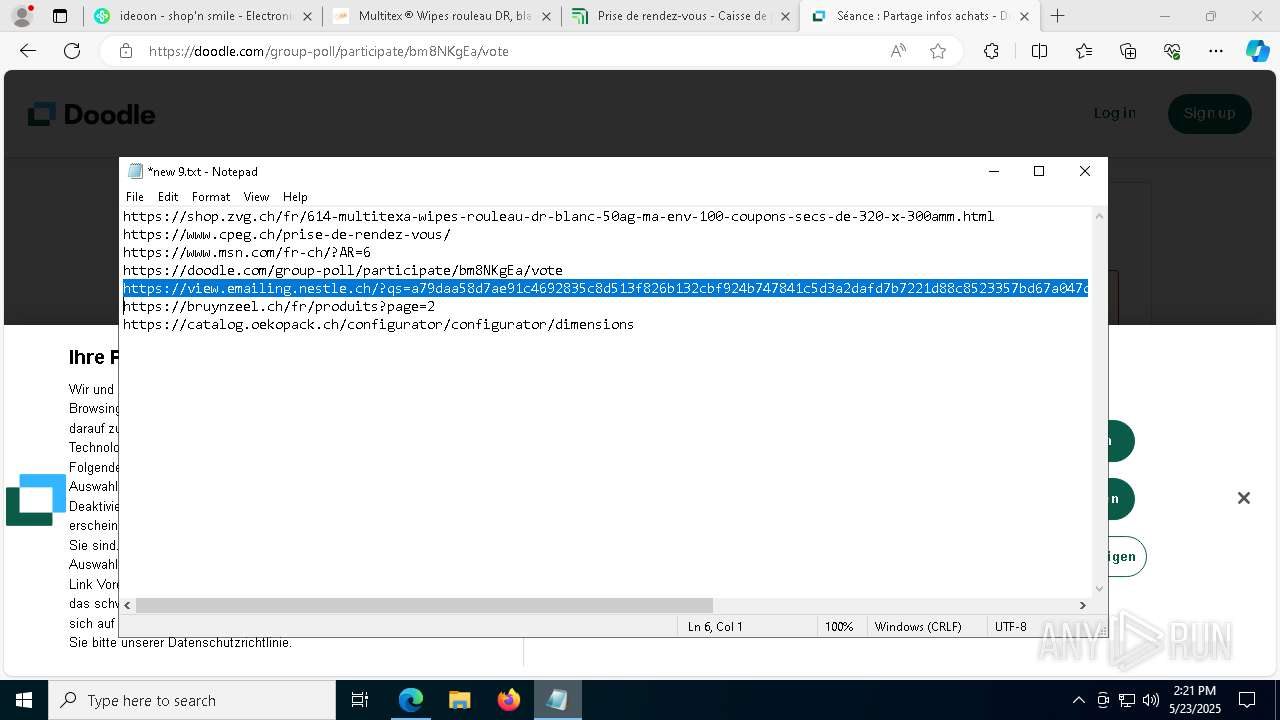This screenshot has width=1280, height=720.
Task: Open Edge tab actions menu icon
Action: (x=60, y=16)
